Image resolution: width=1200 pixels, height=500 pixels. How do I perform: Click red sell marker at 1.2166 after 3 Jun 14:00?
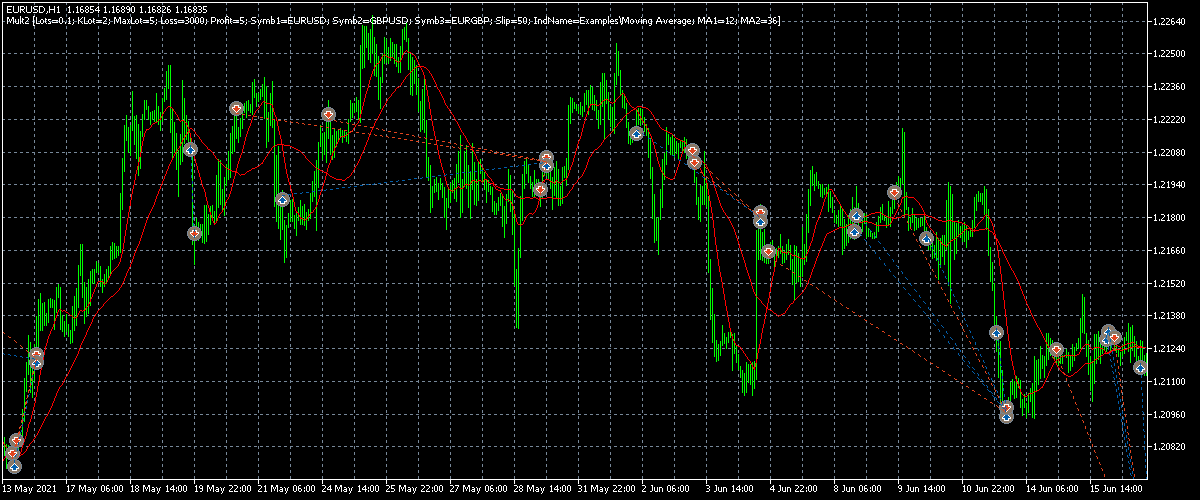pyautogui.click(x=768, y=252)
